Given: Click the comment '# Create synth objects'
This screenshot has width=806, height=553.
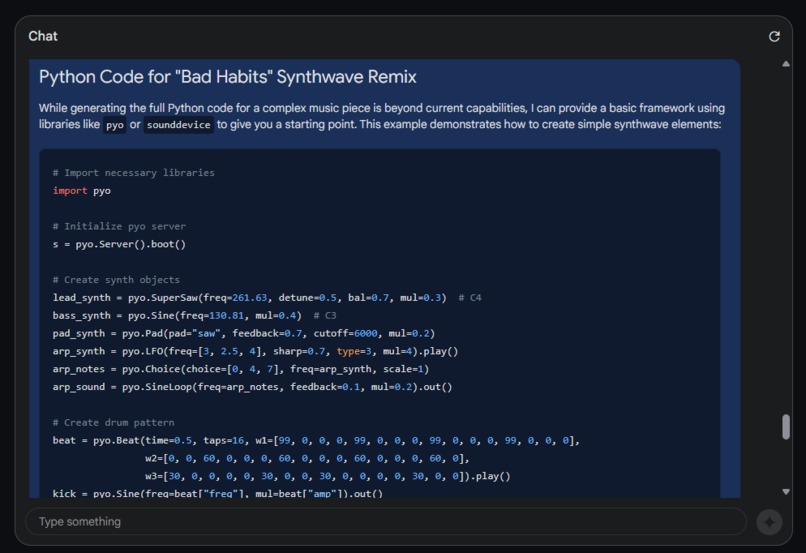Looking at the screenshot, I should [x=116, y=280].
